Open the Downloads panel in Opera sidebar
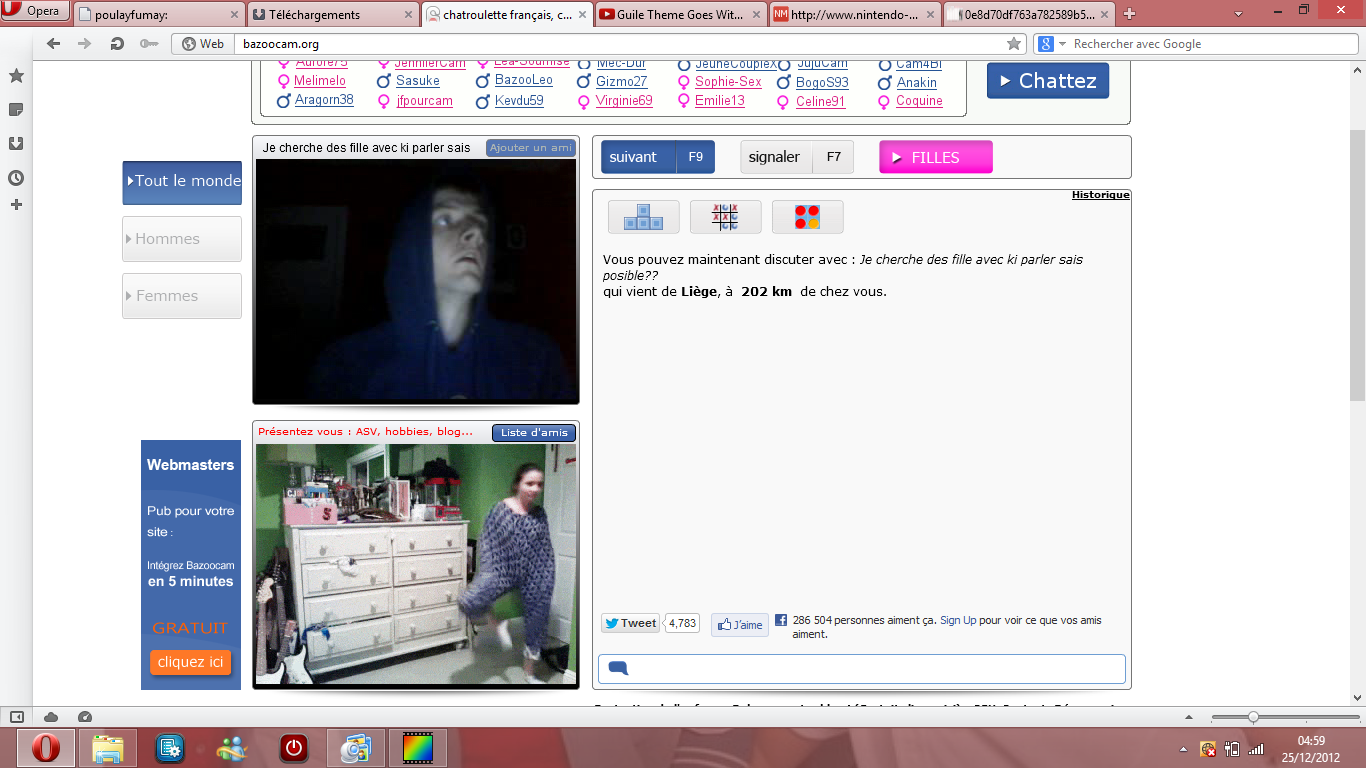 click(x=16, y=143)
